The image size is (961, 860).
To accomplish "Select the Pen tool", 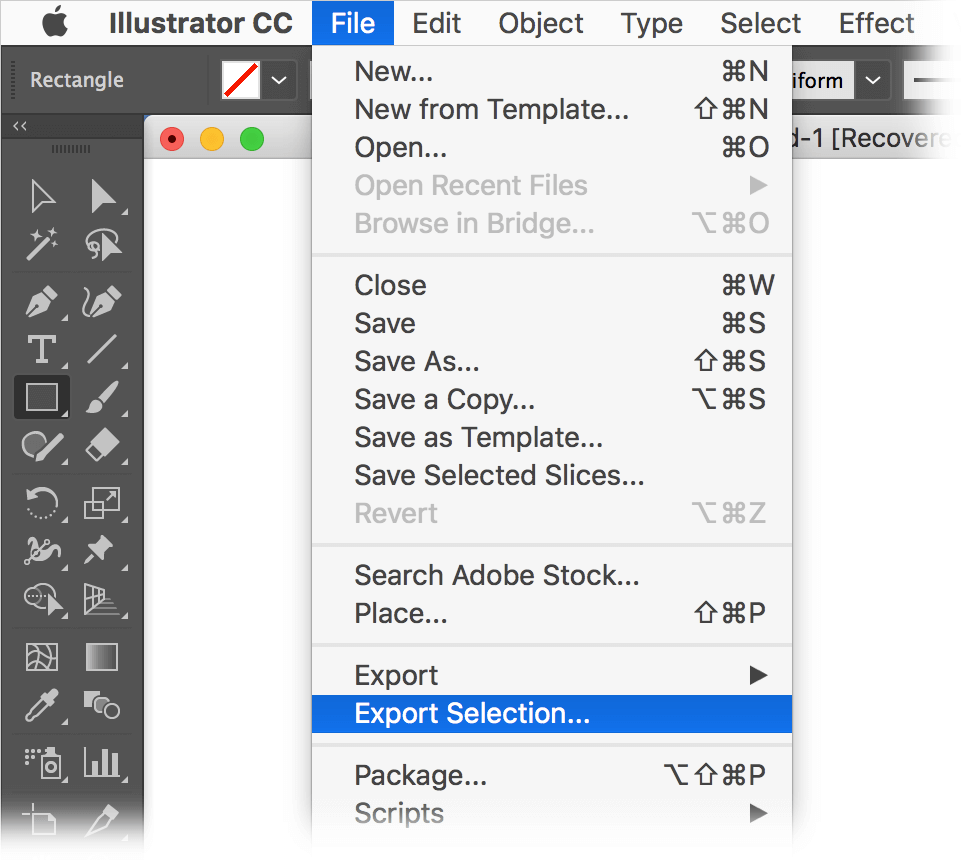I will coord(42,302).
